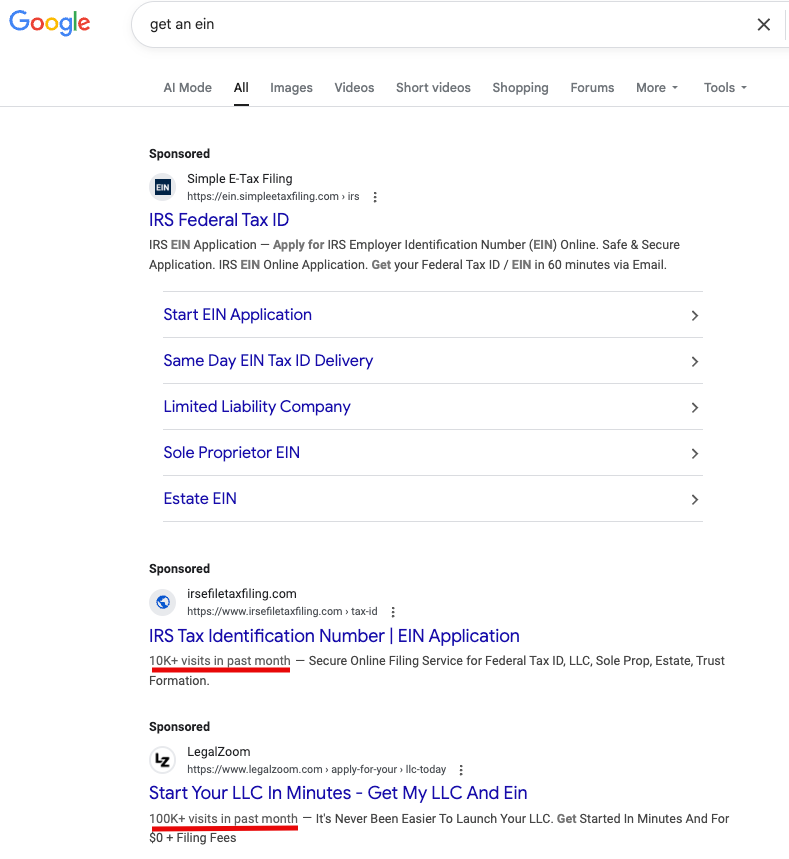The width and height of the screenshot is (789, 859).
Task: Clear the search box with X icon
Action: 763,24
